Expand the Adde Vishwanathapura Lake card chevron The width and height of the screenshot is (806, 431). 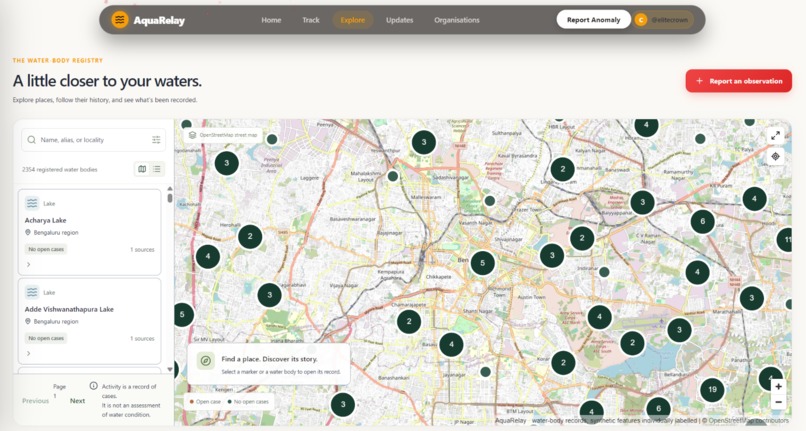pyautogui.click(x=28, y=353)
